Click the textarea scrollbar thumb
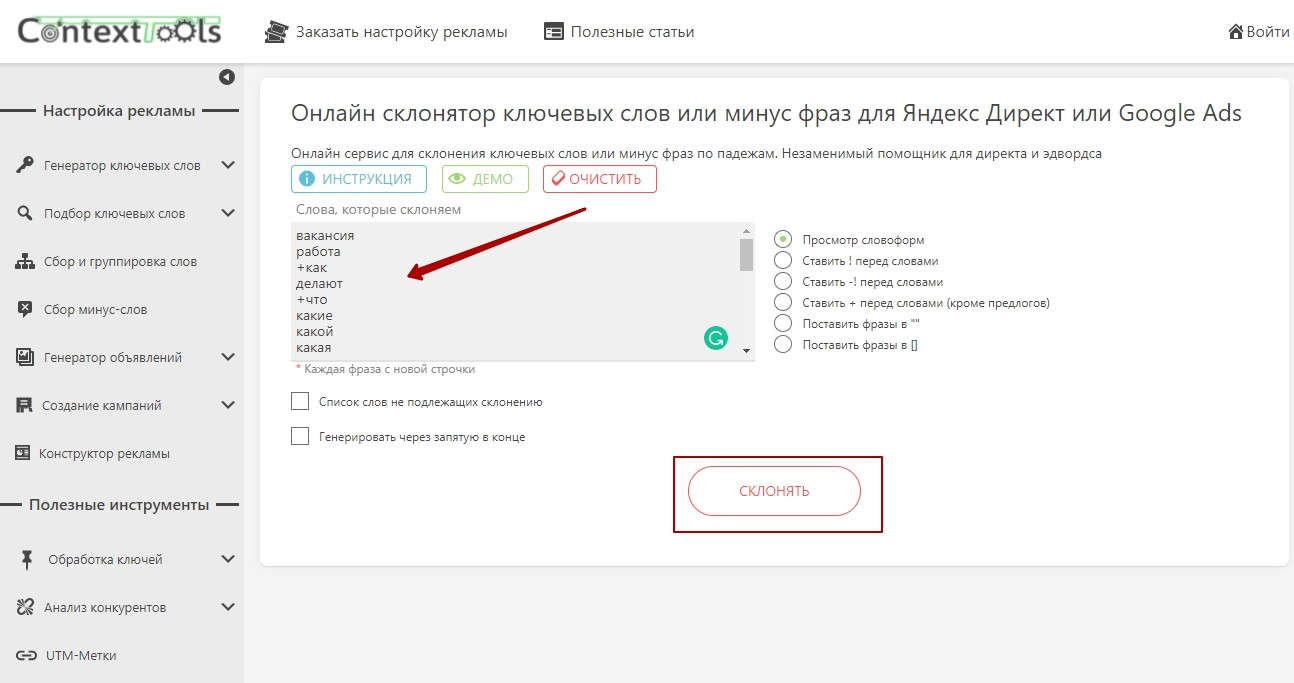The height and width of the screenshot is (683, 1294). pyautogui.click(x=746, y=255)
